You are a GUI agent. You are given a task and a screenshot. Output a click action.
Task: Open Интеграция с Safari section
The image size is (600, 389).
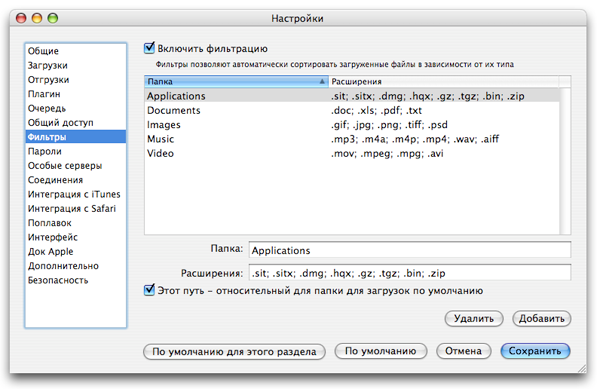pos(75,209)
